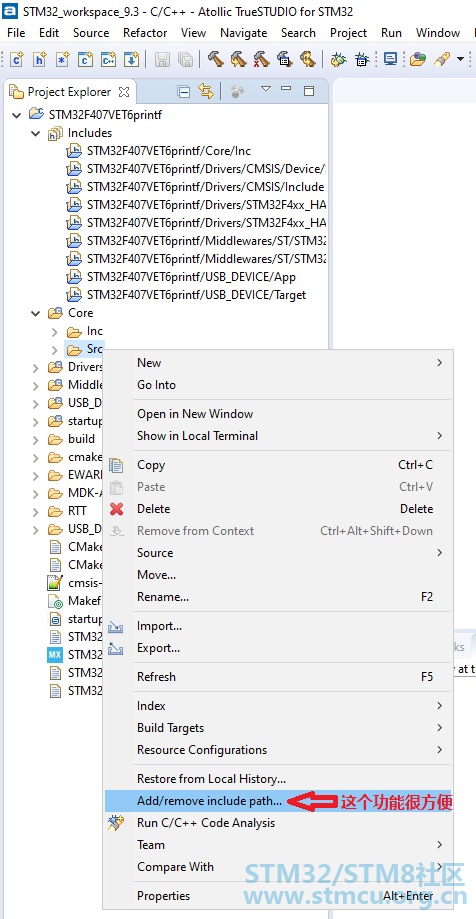Click the Debug bug icon
Screen dimensions: 476x919
pos(338,59)
